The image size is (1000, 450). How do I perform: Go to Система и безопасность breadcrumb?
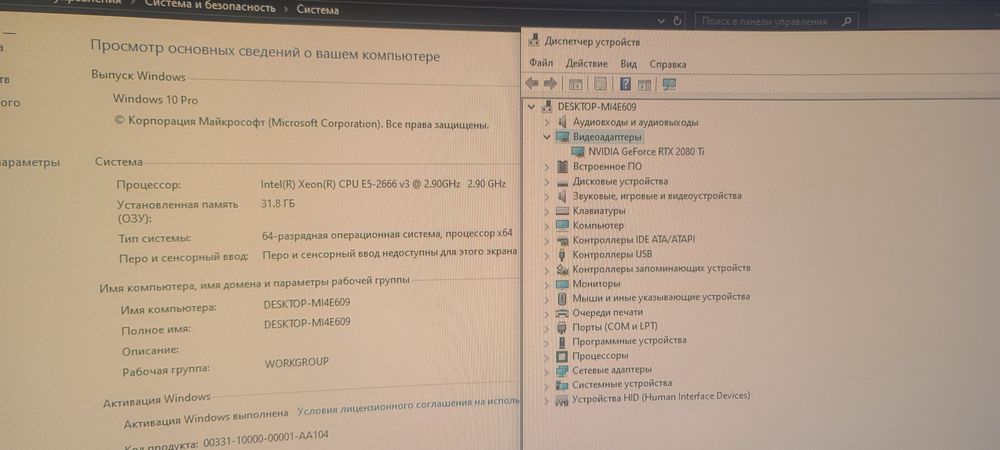(x=210, y=8)
